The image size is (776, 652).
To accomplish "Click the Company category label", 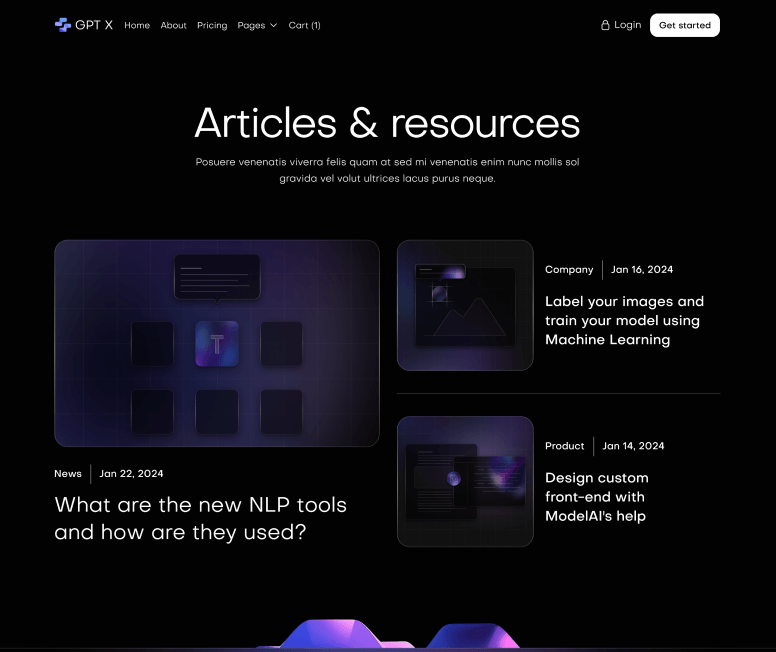I will tap(569, 269).
